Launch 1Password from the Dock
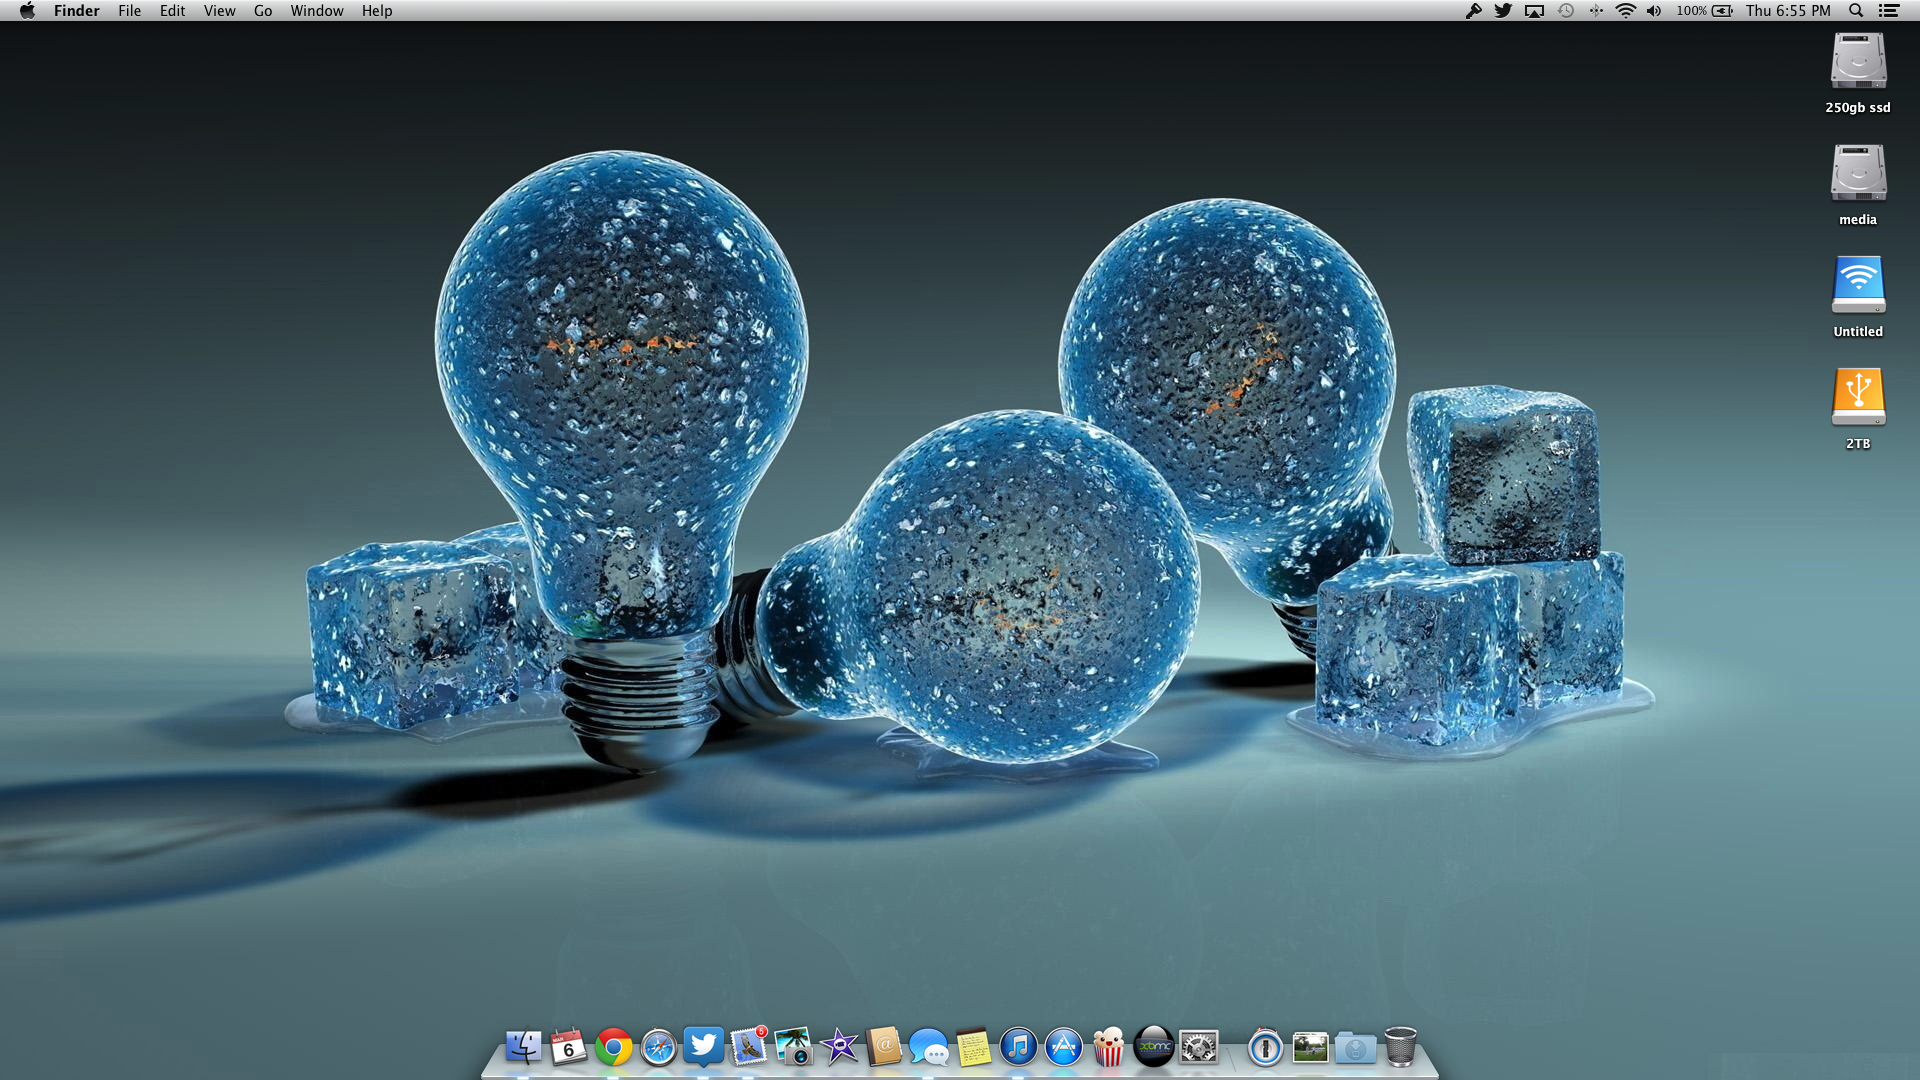The width and height of the screenshot is (1920, 1080). (1265, 1047)
